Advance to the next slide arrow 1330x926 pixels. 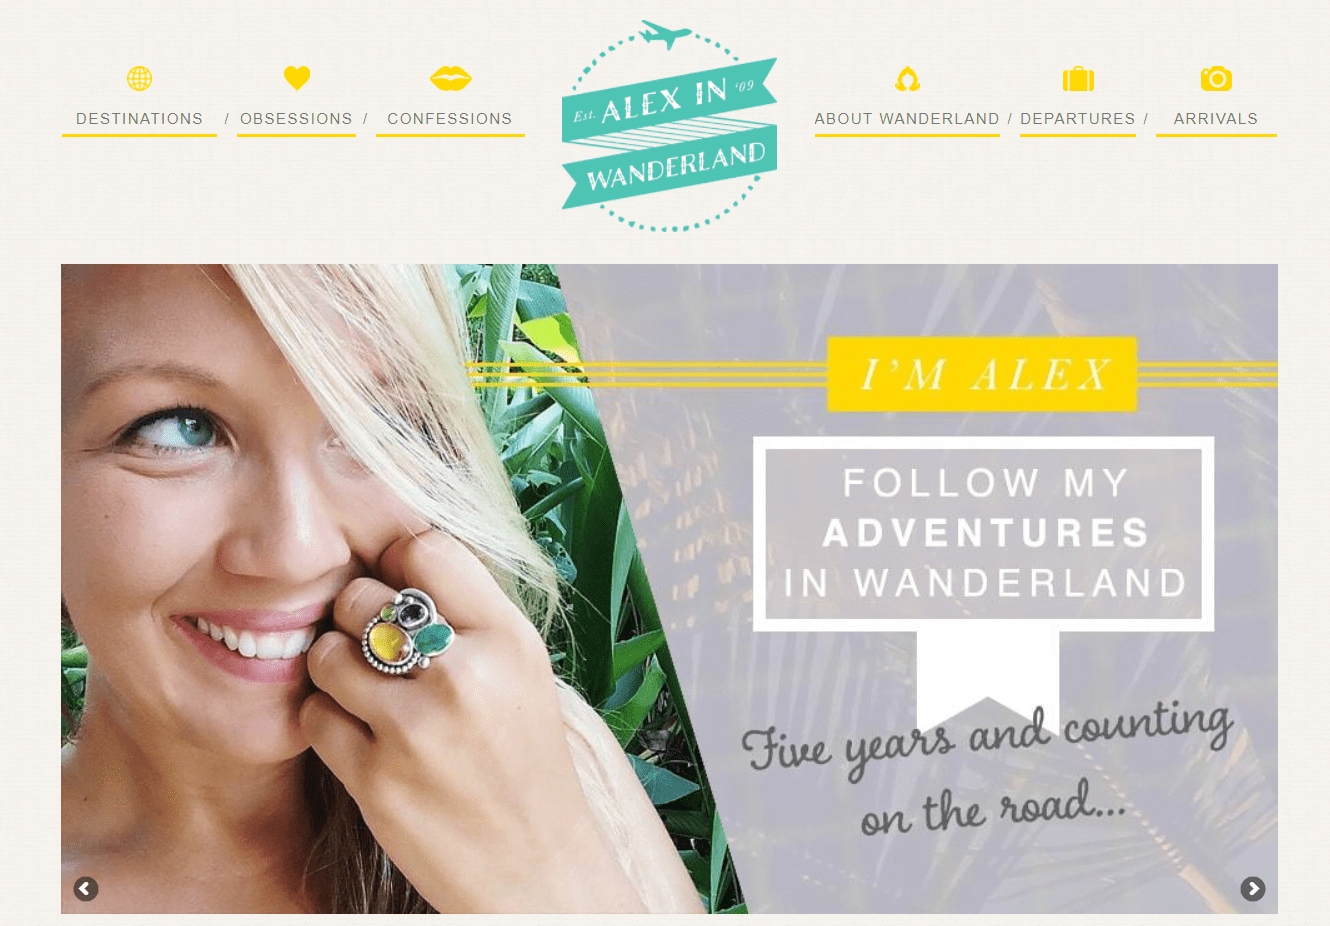click(x=1252, y=888)
